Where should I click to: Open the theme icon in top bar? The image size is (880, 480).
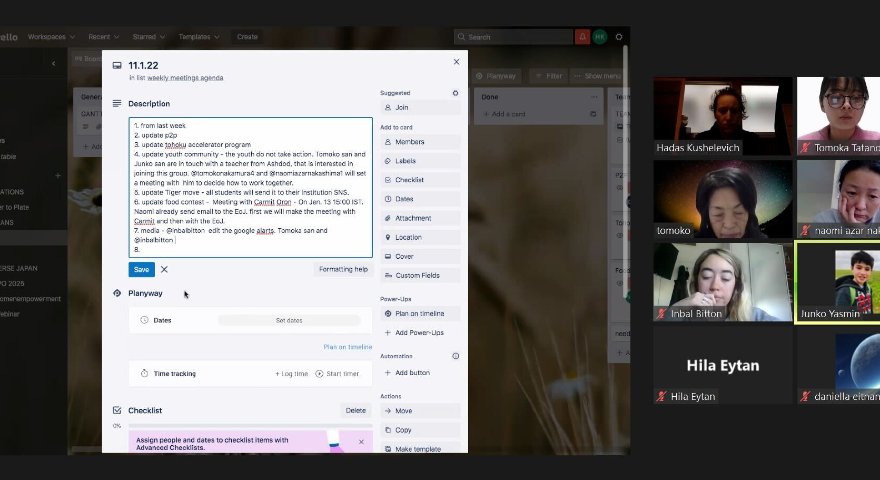click(619, 37)
